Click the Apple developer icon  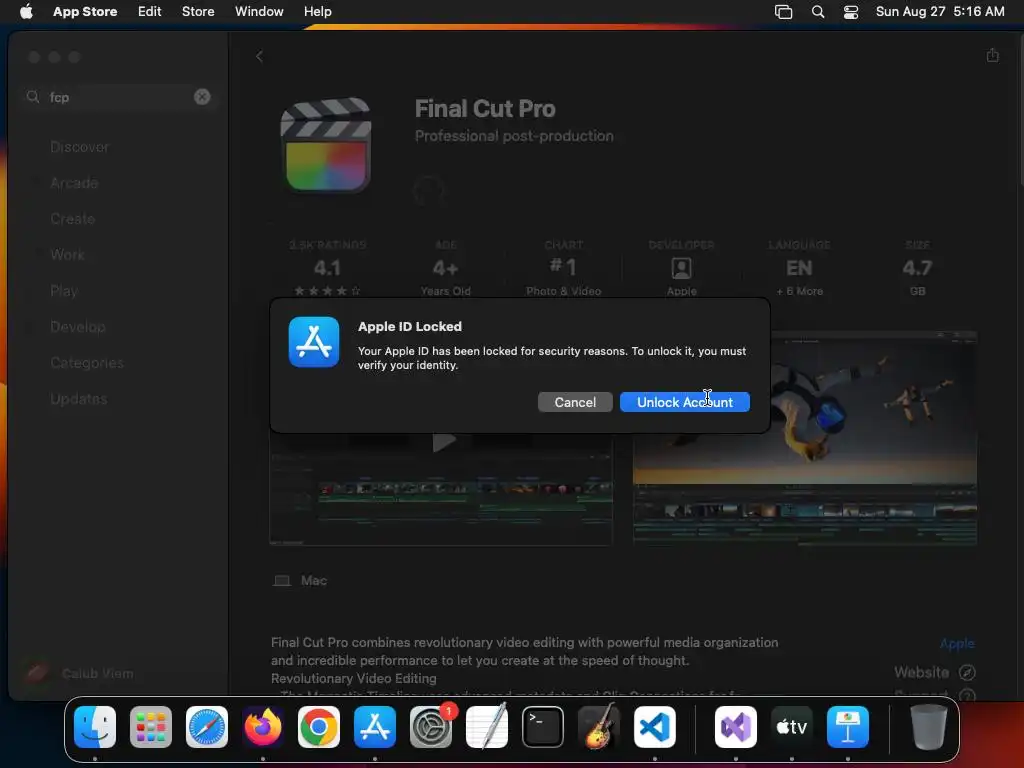[681, 268]
